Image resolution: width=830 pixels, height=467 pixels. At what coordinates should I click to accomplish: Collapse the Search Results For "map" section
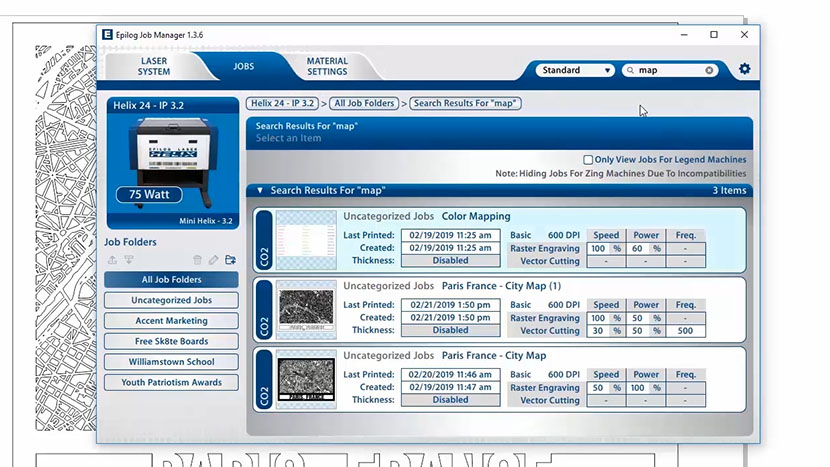(x=260, y=190)
